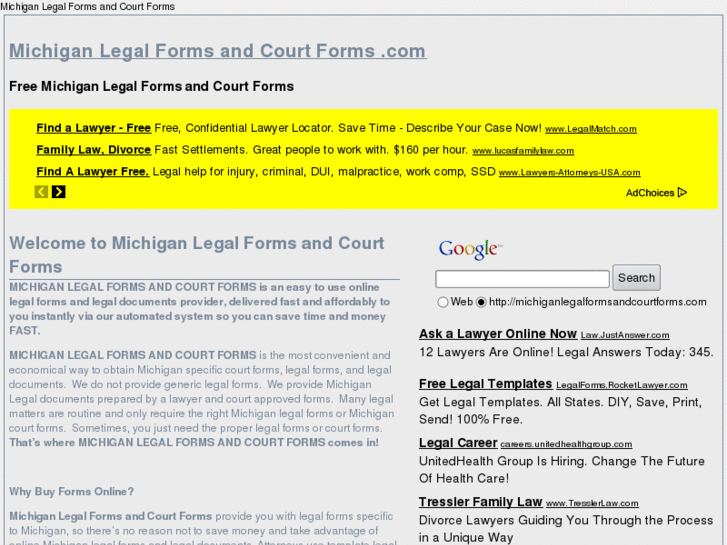This screenshot has height=545, width=727.
Task: Visit careers.unitedhealthgroup.com link
Action: [566, 444]
